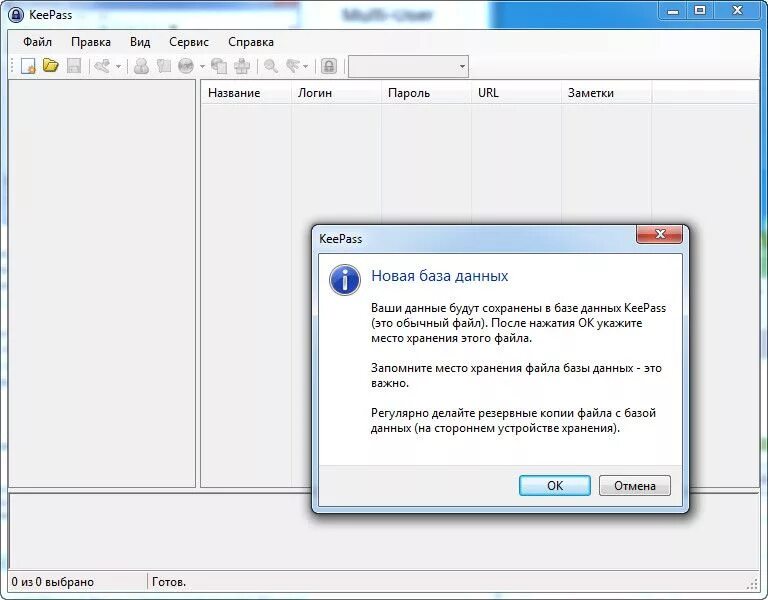Open the quick search combo box

(x=408, y=67)
